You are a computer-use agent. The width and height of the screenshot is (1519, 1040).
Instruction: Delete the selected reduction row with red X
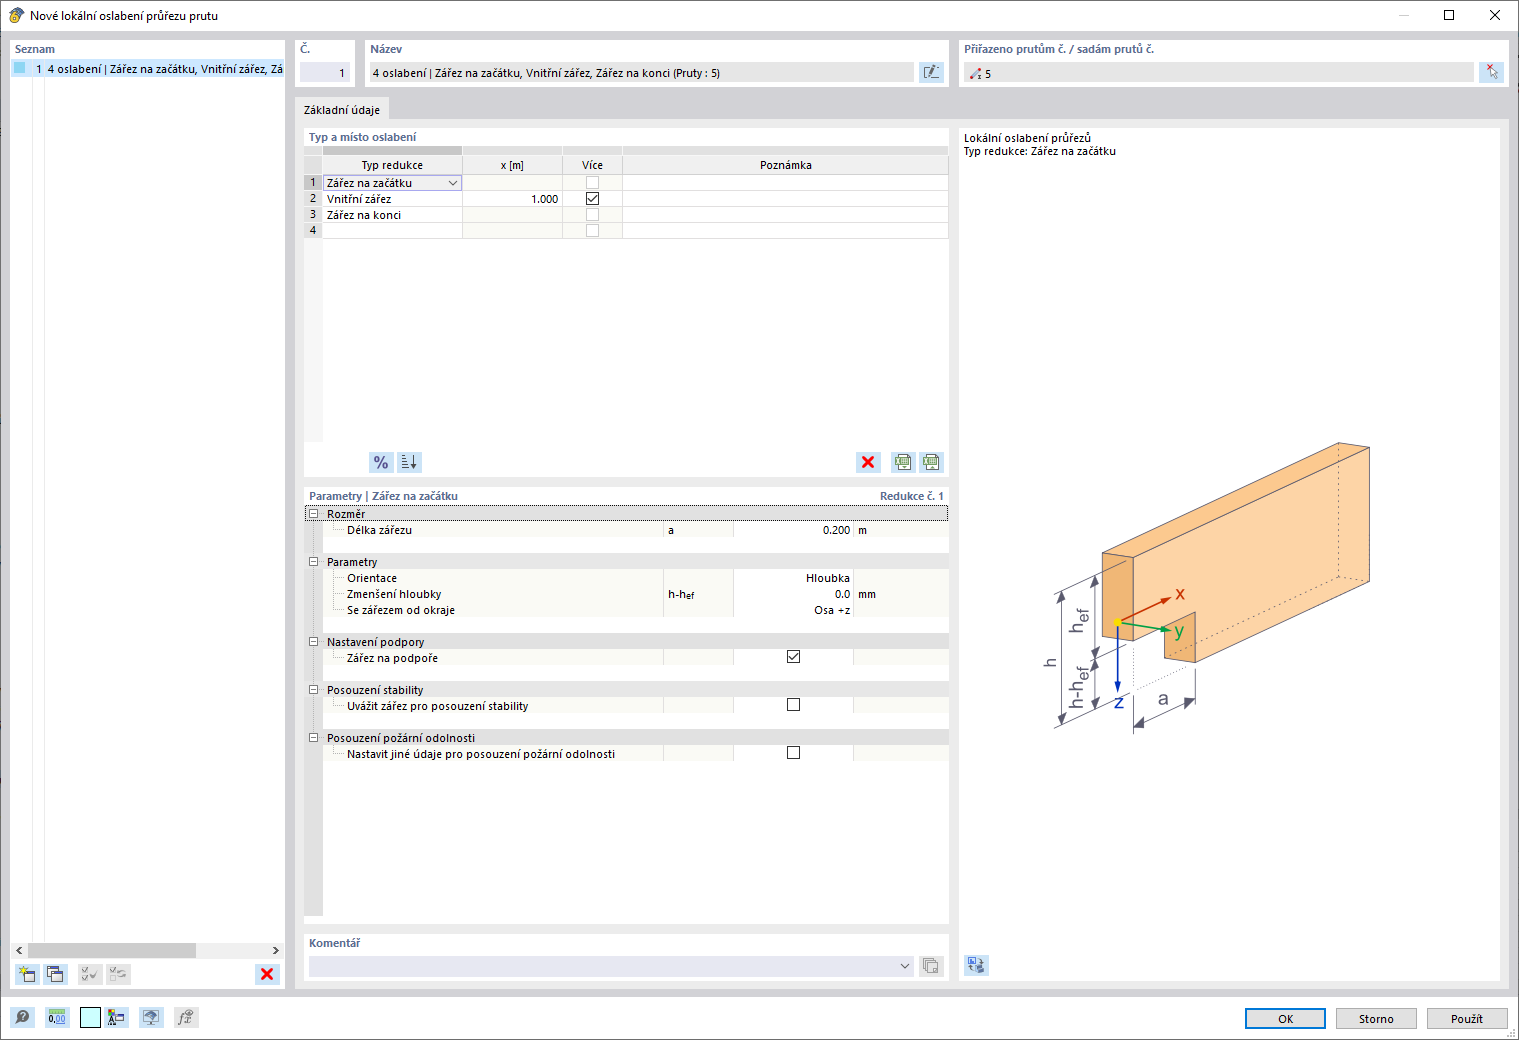pyautogui.click(x=868, y=462)
